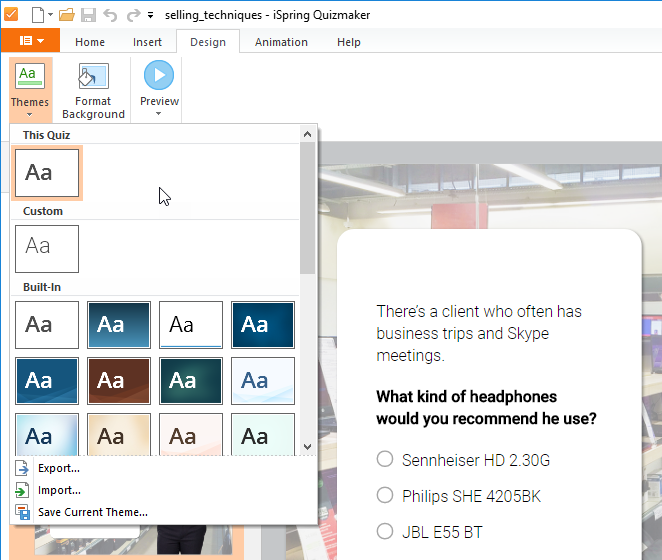Click the Undo arrow icon
Viewport: 662px width, 560px height.
pos(110,16)
